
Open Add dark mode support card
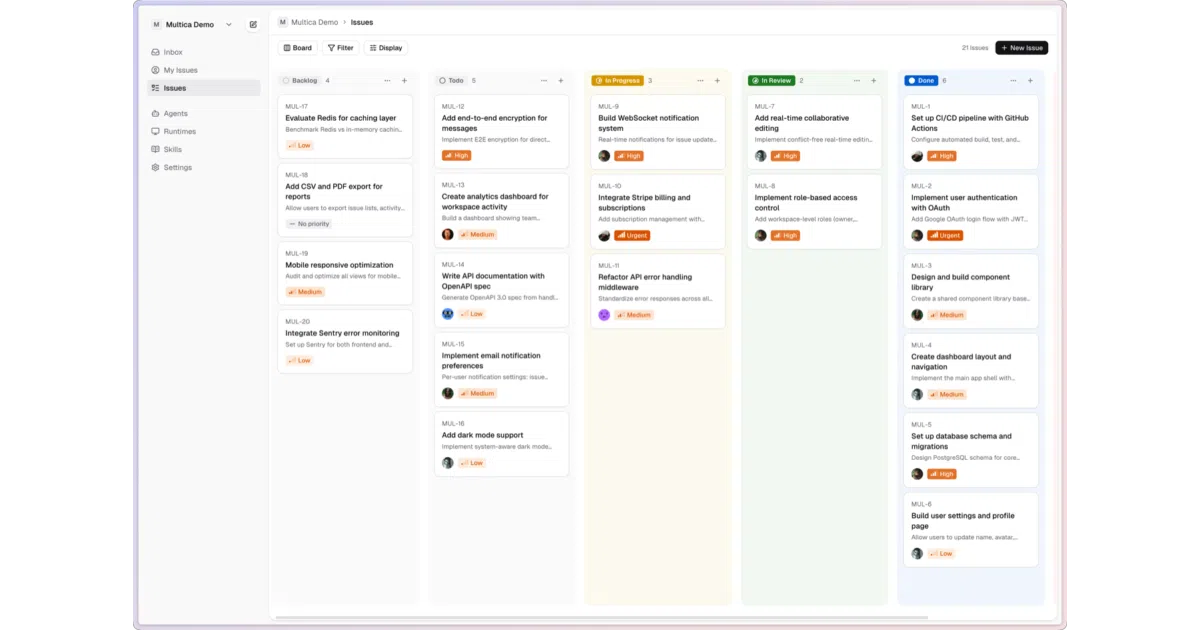coord(501,443)
